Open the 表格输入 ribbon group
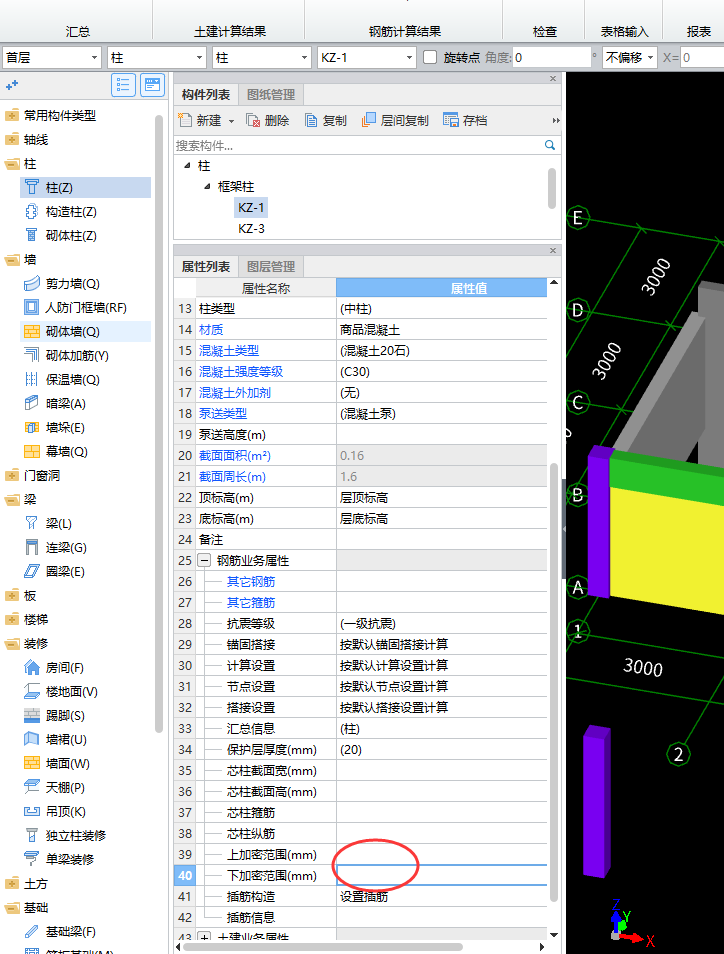The width and height of the screenshot is (724, 954). (x=624, y=31)
